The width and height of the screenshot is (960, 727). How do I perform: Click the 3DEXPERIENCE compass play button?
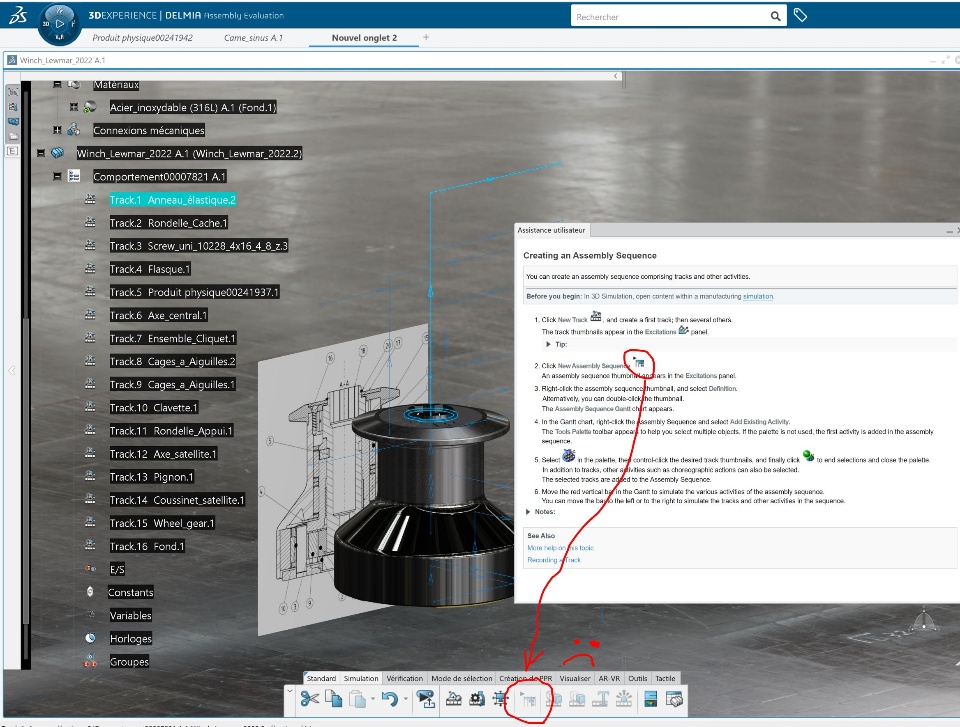tap(59, 24)
